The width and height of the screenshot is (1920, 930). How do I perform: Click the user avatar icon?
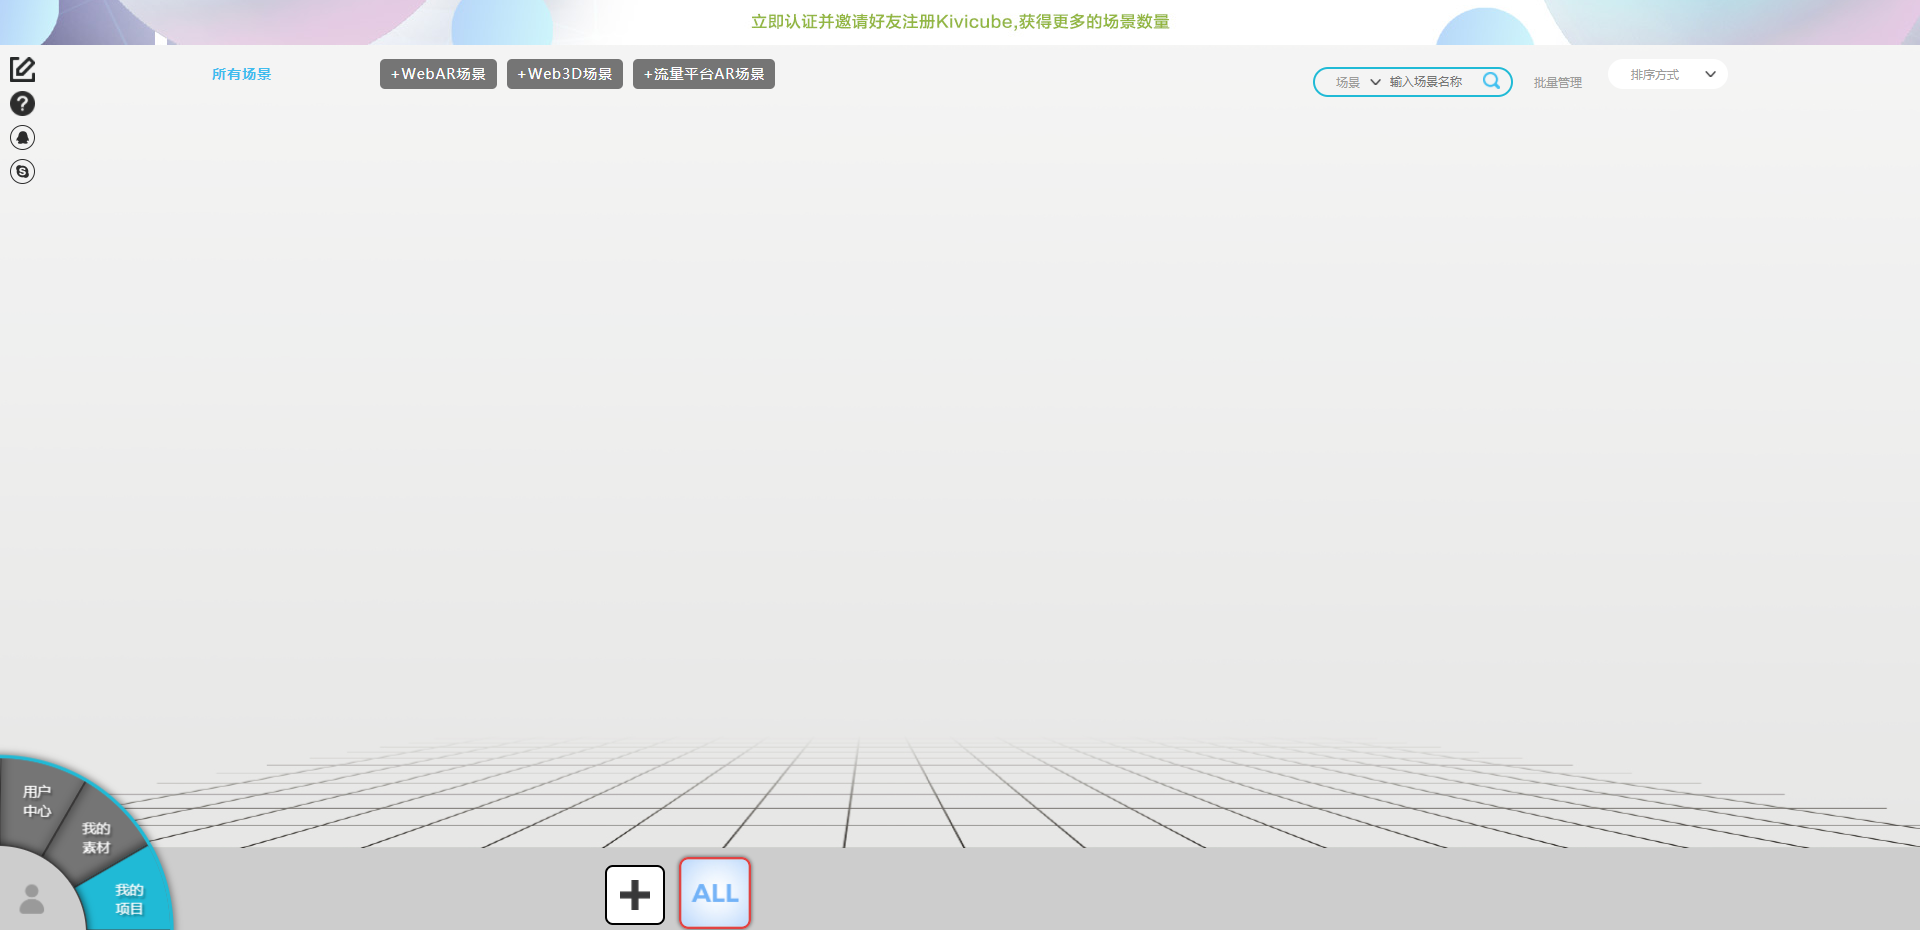33,899
